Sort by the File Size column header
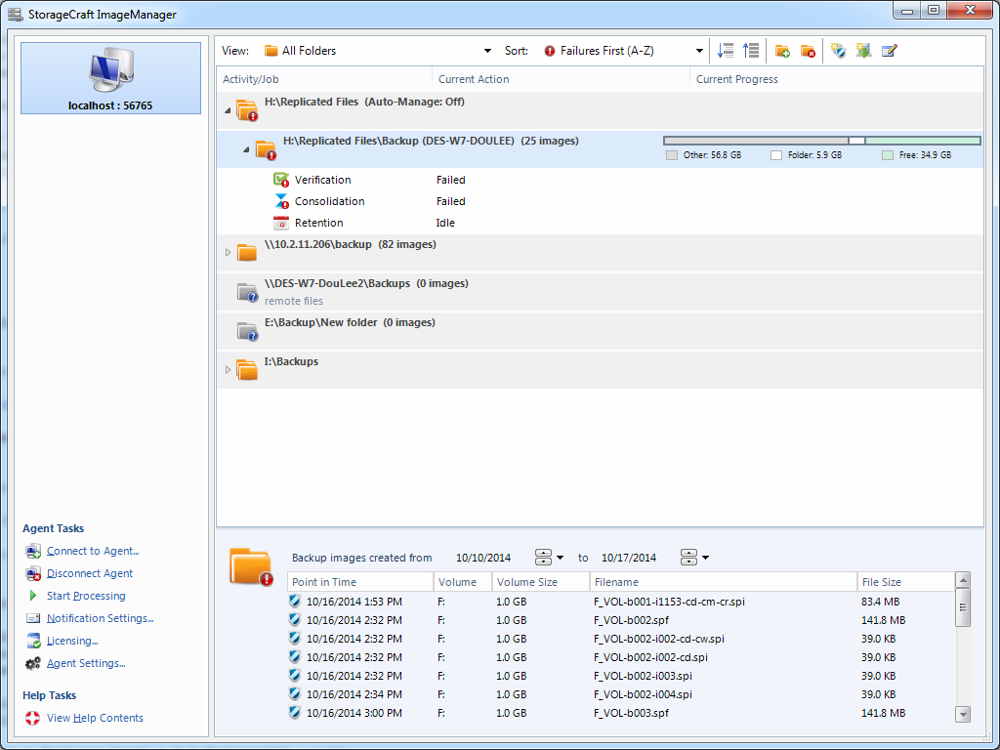Screen dimensions: 1000x750 906,582
